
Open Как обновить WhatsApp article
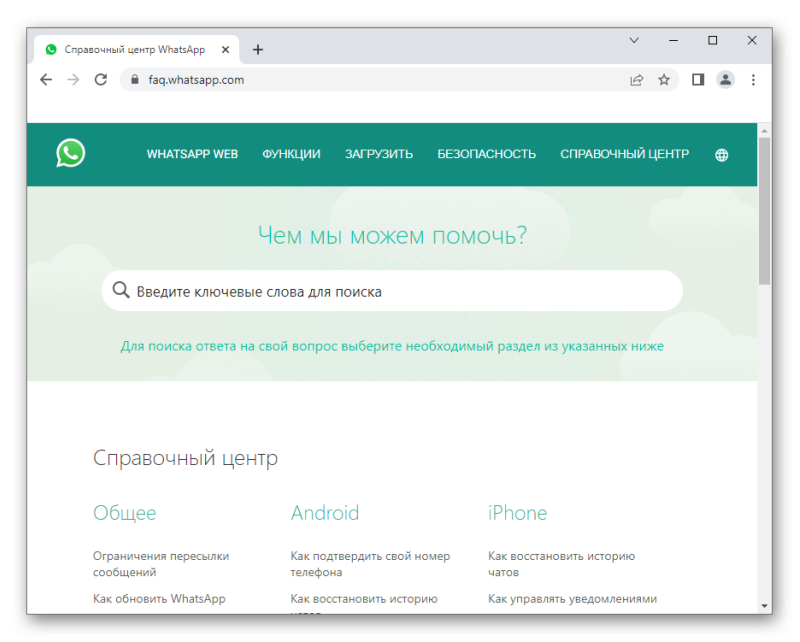coord(159,599)
